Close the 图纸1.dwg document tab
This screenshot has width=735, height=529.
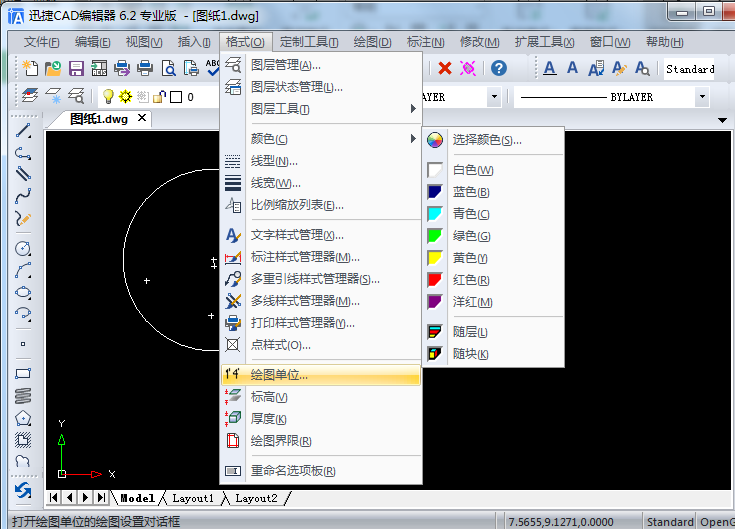pos(142,118)
